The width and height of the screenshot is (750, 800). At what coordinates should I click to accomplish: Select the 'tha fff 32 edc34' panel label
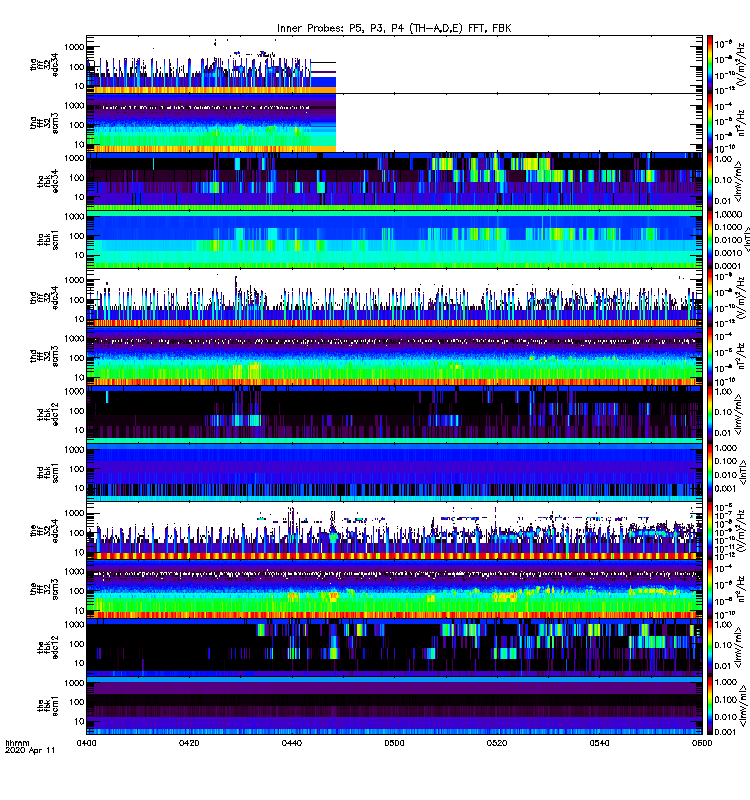click(x=44, y=65)
